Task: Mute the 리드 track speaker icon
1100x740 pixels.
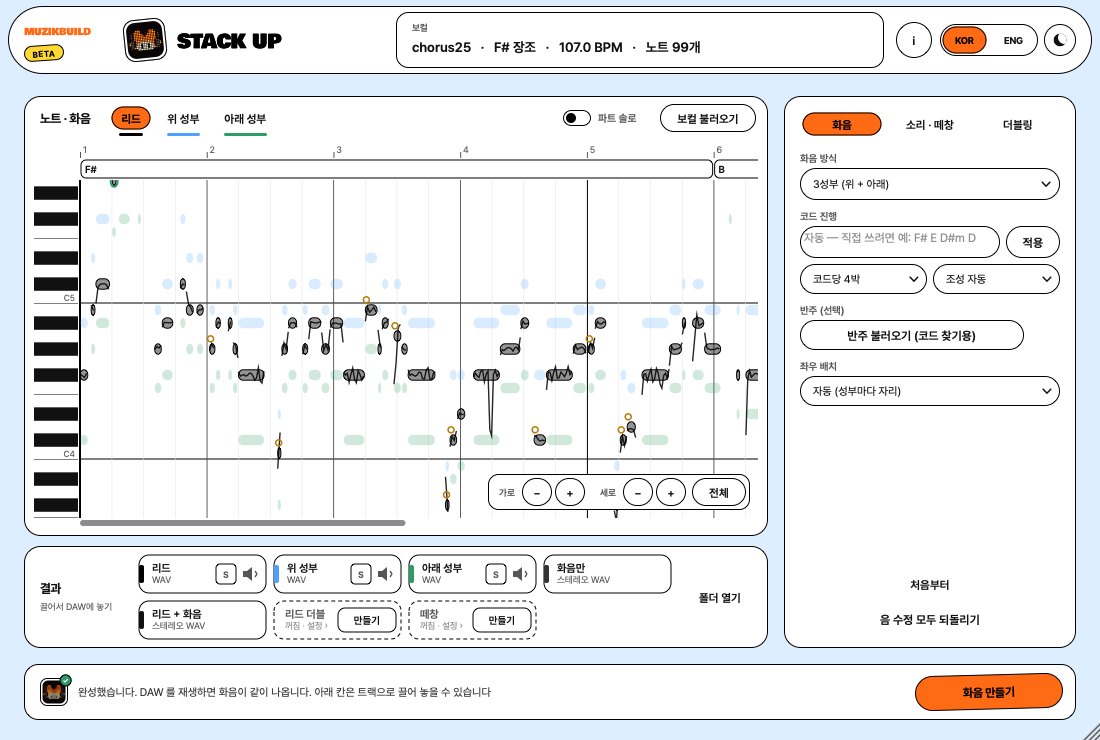Action: point(250,574)
